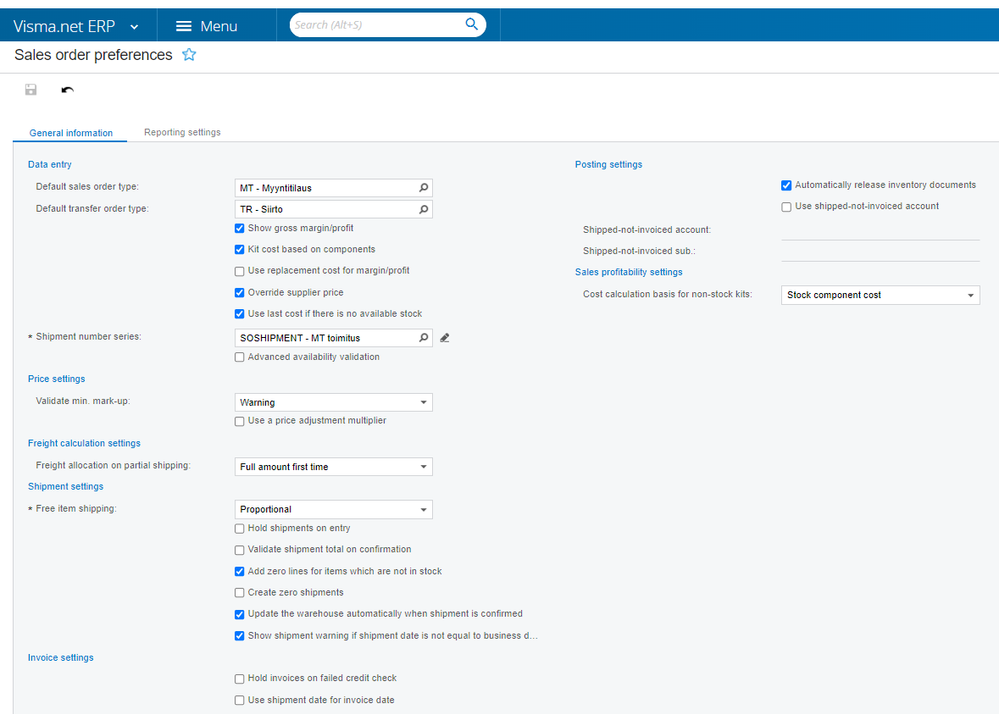Click the Shipment settings heading
The height and width of the screenshot is (714, 999).
[x=66, y=487]
